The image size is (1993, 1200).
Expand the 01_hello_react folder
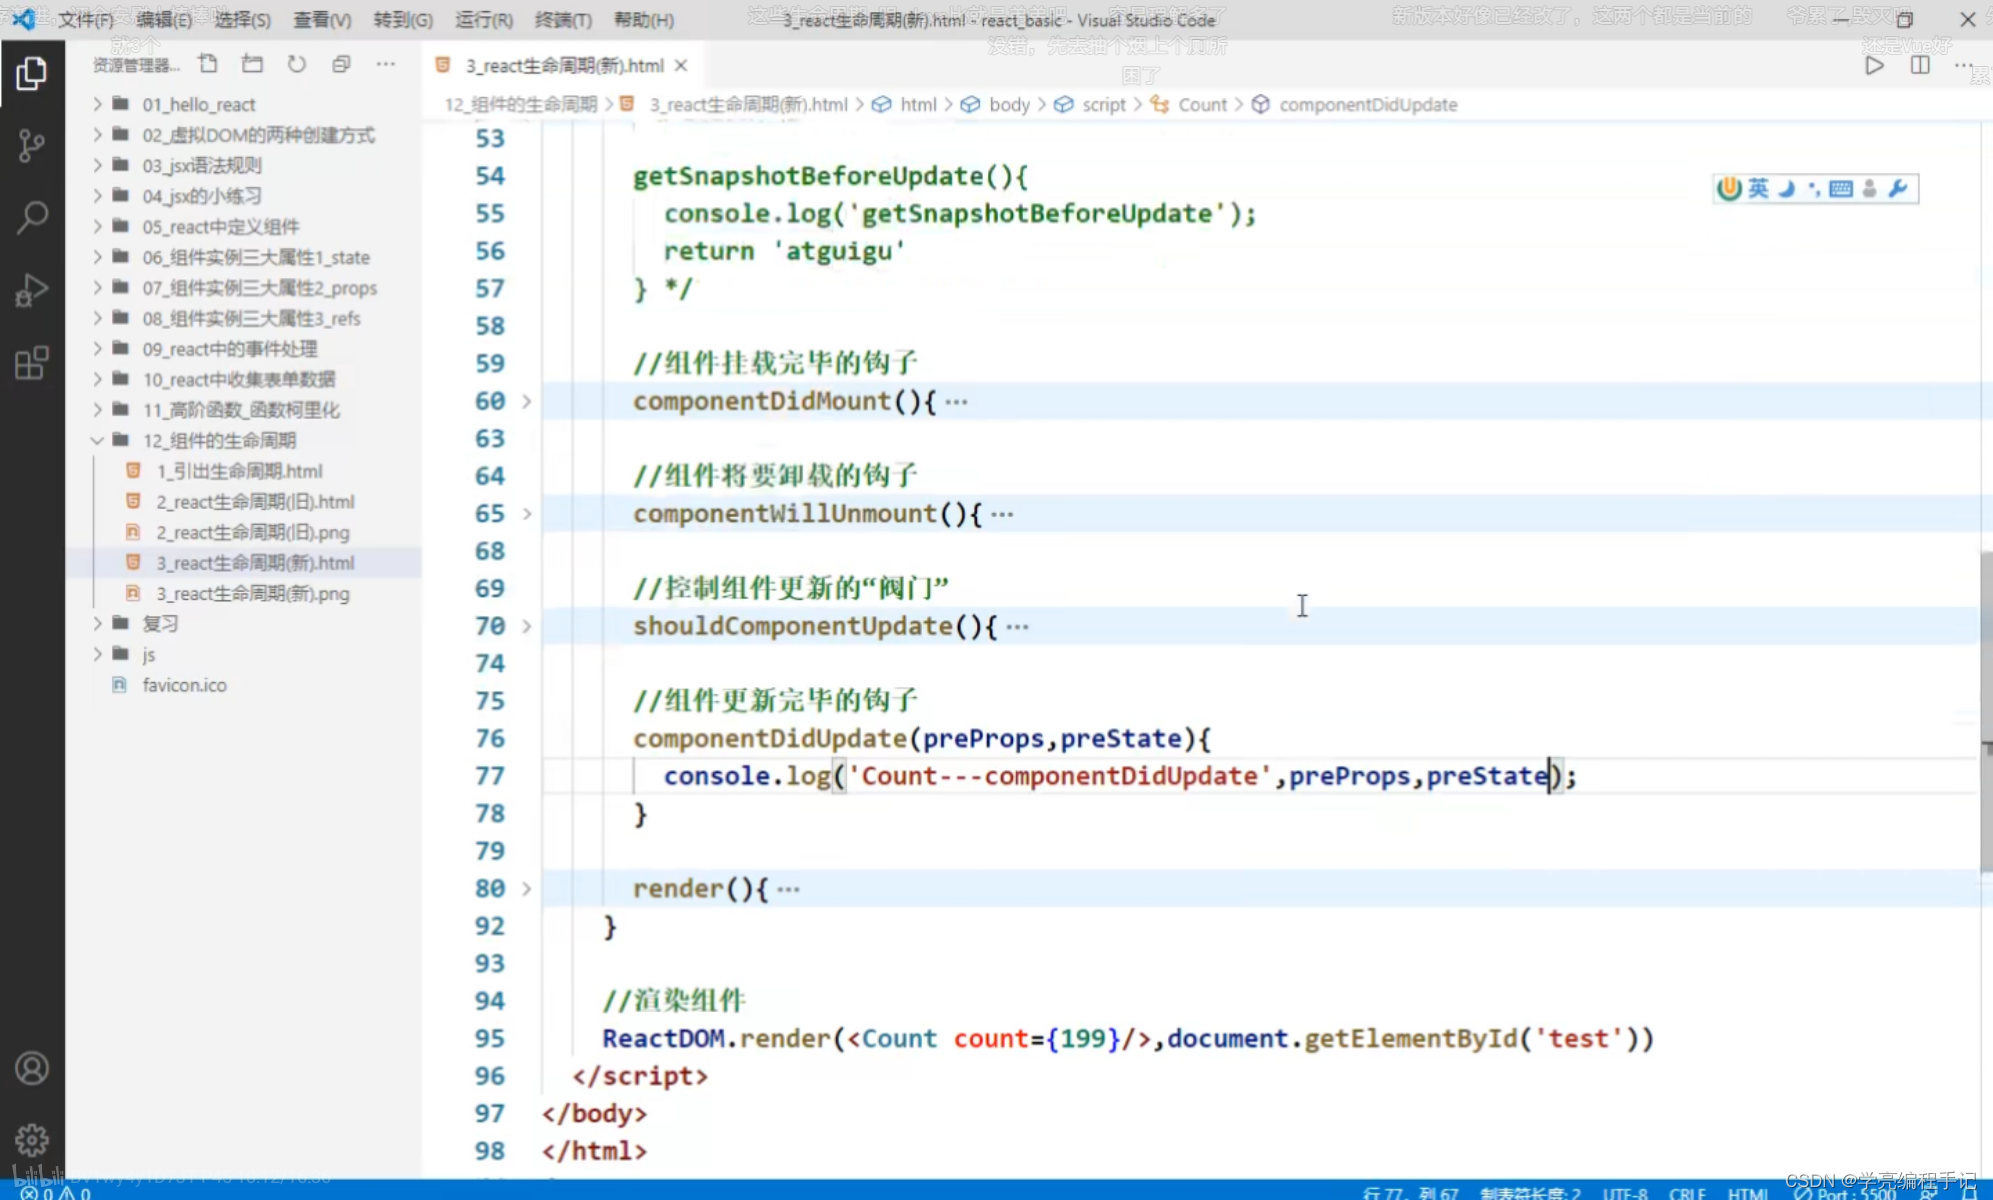click(x=198, y=104)
